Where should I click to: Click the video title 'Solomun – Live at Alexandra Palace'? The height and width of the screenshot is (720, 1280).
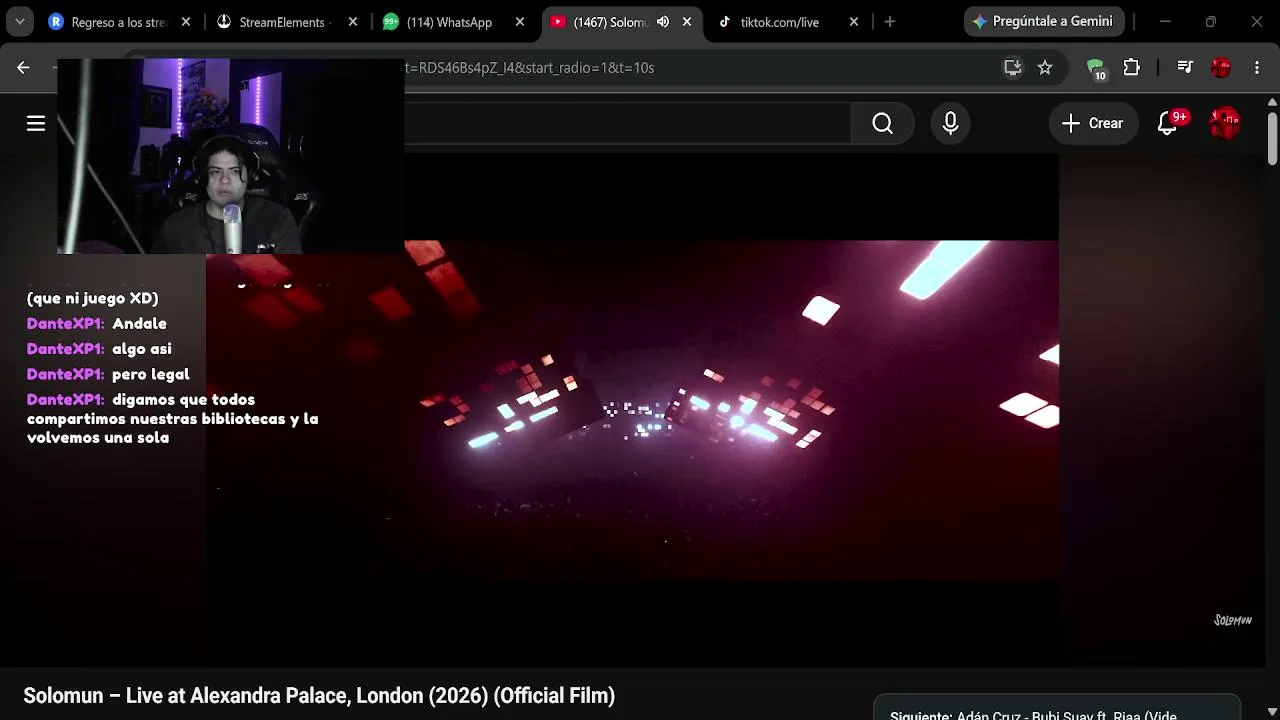pos(319,696)
